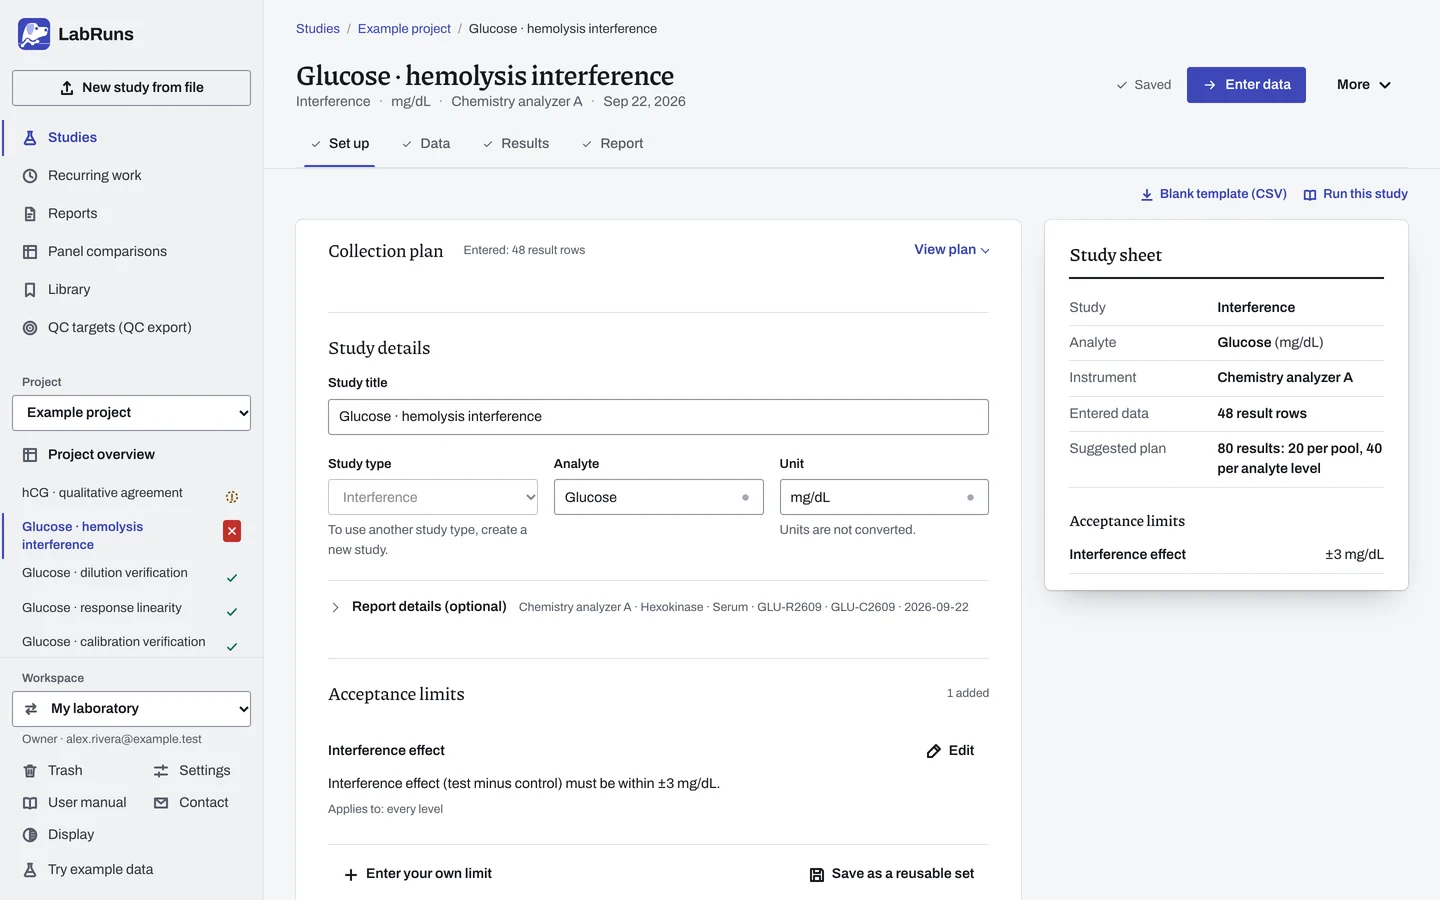The image size is (1440, 900).
Task: Select the Set up tab
Action: point(340,144)
